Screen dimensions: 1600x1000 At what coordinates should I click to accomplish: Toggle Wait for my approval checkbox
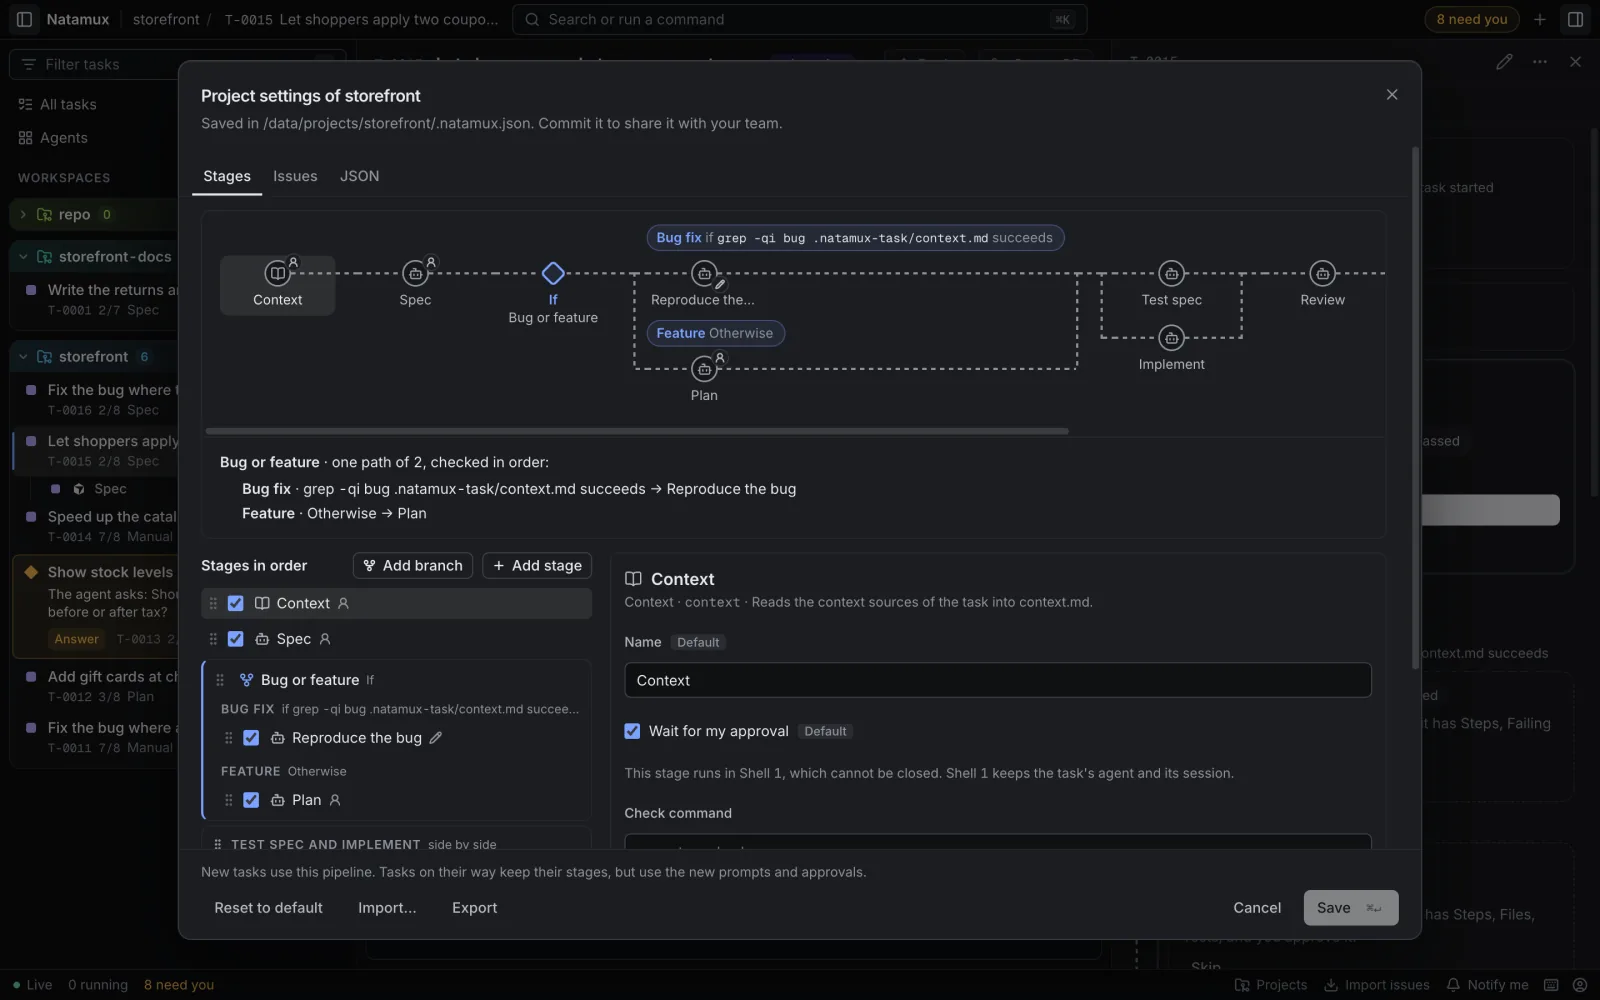632,731
